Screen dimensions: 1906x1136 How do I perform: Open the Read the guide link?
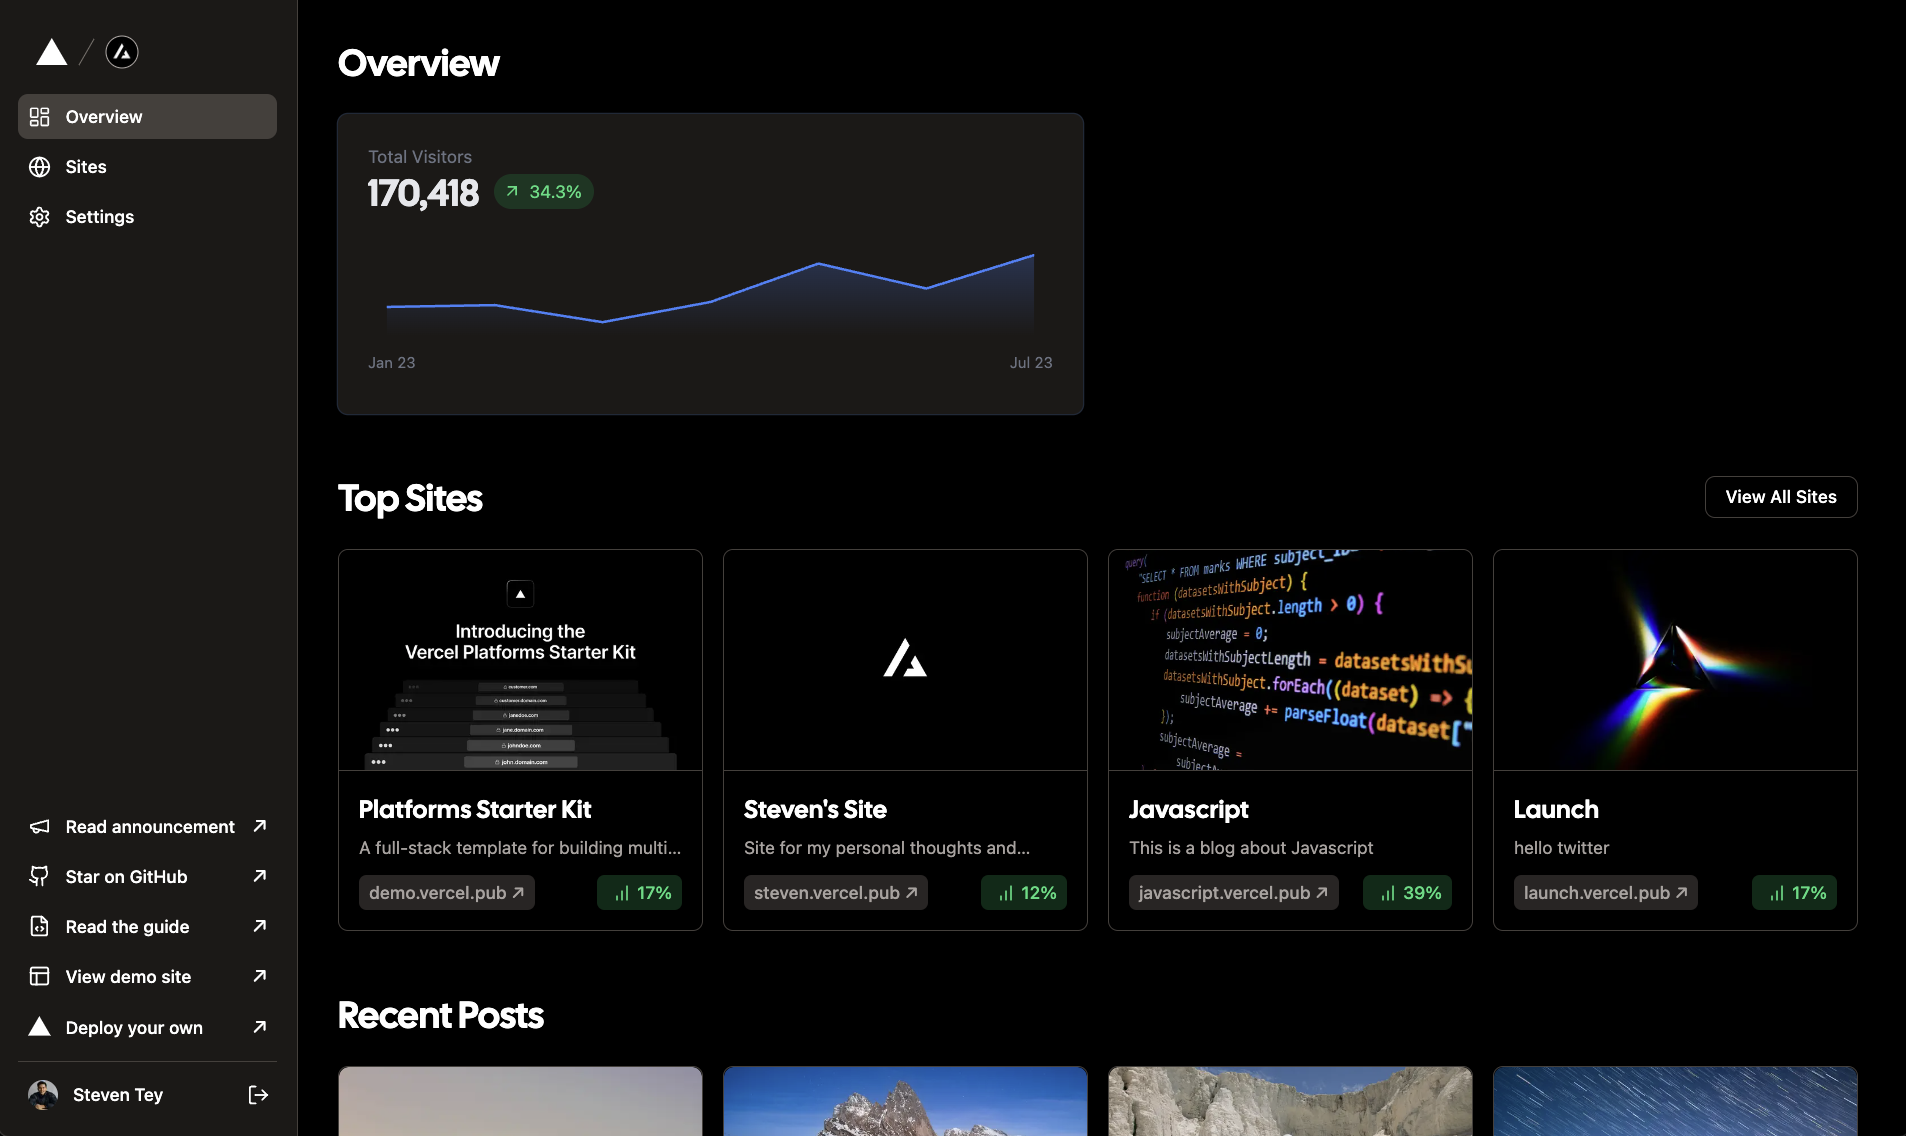[147, 927]
